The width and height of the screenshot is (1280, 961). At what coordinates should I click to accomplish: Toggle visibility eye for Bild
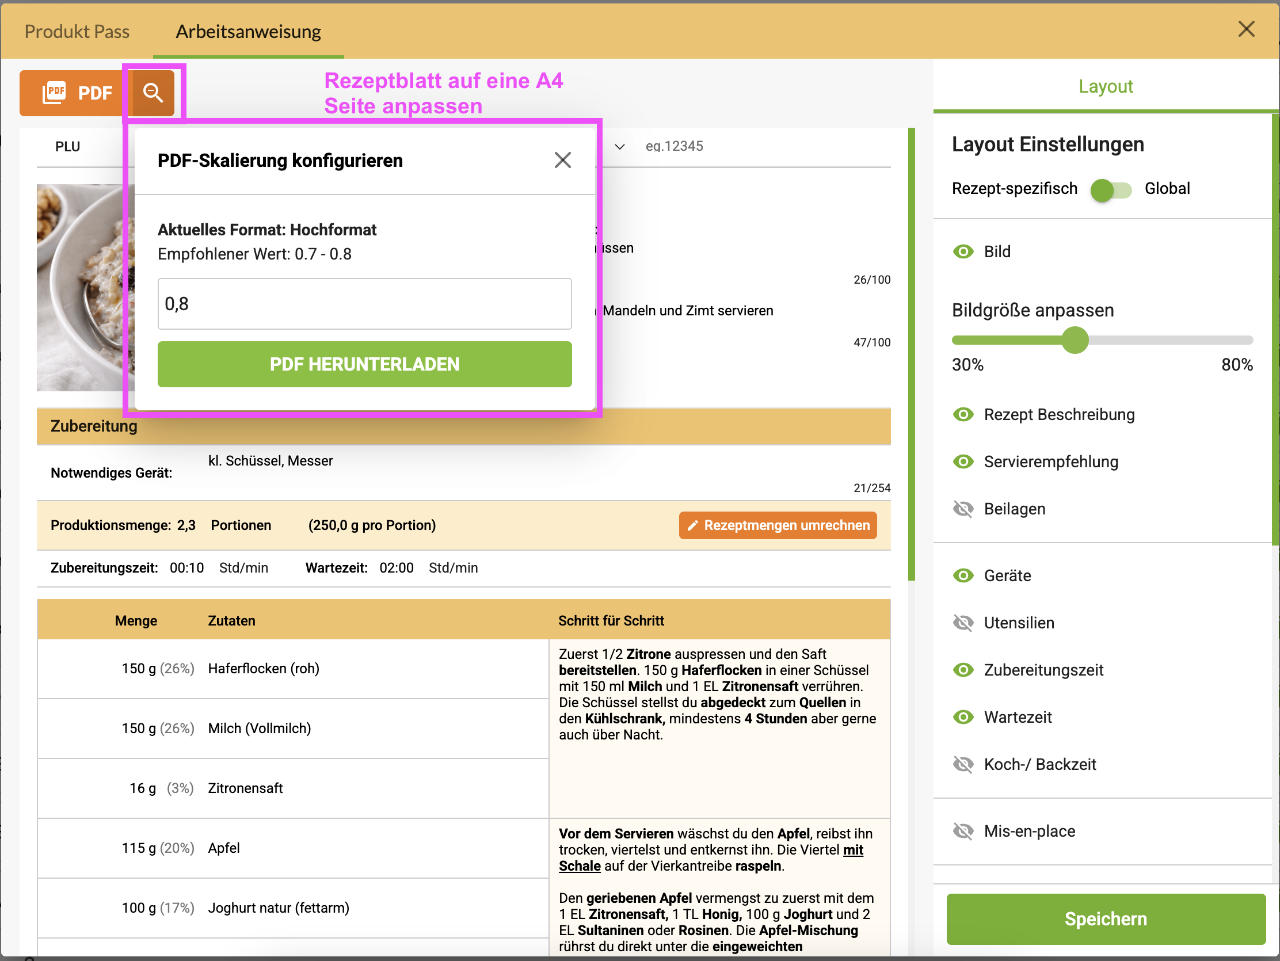tap(963, 252)
